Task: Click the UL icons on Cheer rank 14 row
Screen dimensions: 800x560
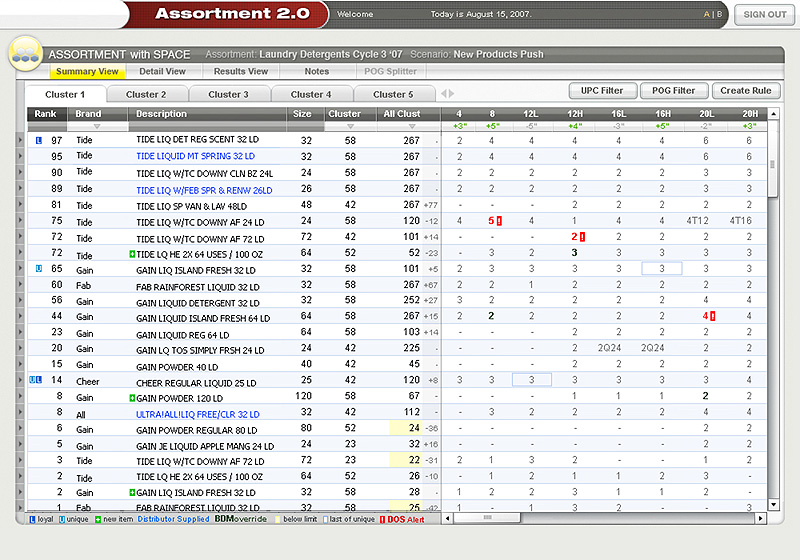Action: pos(35,379)
